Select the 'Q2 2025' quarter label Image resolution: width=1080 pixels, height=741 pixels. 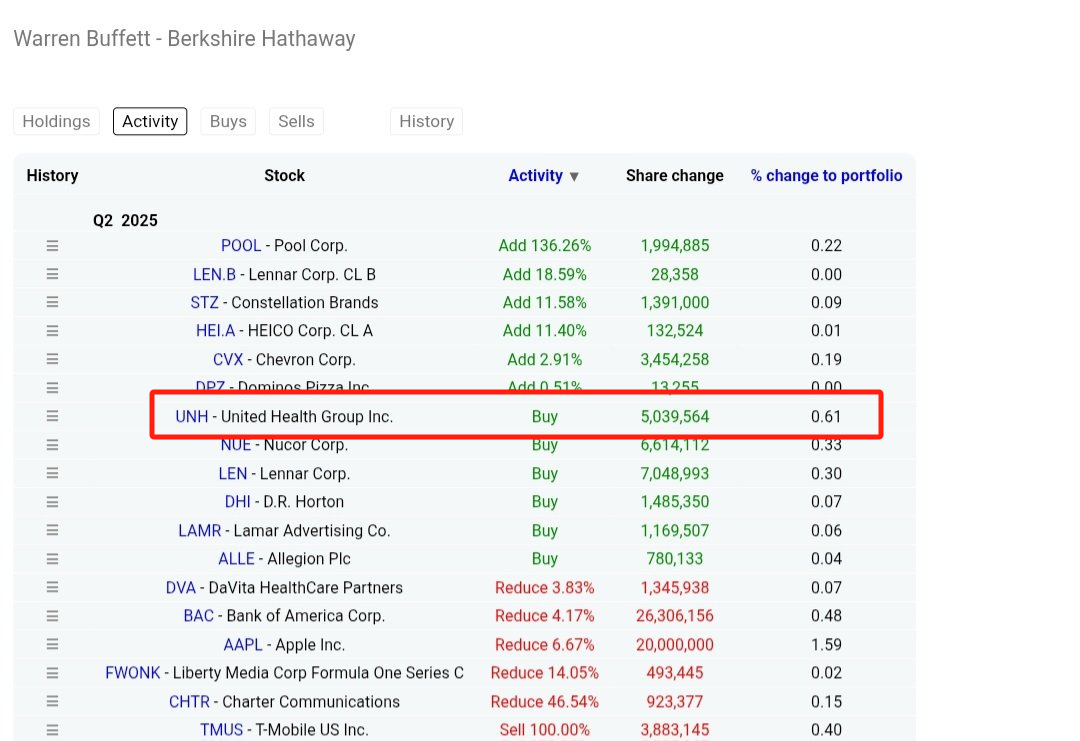125,220
